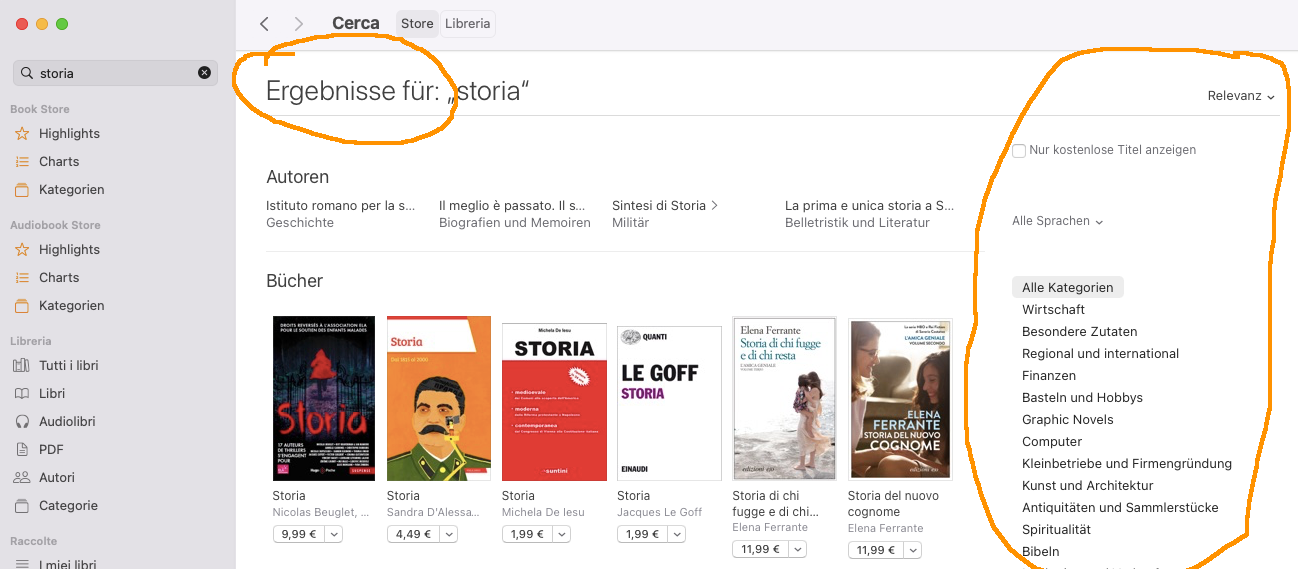Filter by Antiquitäten und Sammlerstücke category
This screenshot has height=569, width=1298.
(x=1120, y=507)
